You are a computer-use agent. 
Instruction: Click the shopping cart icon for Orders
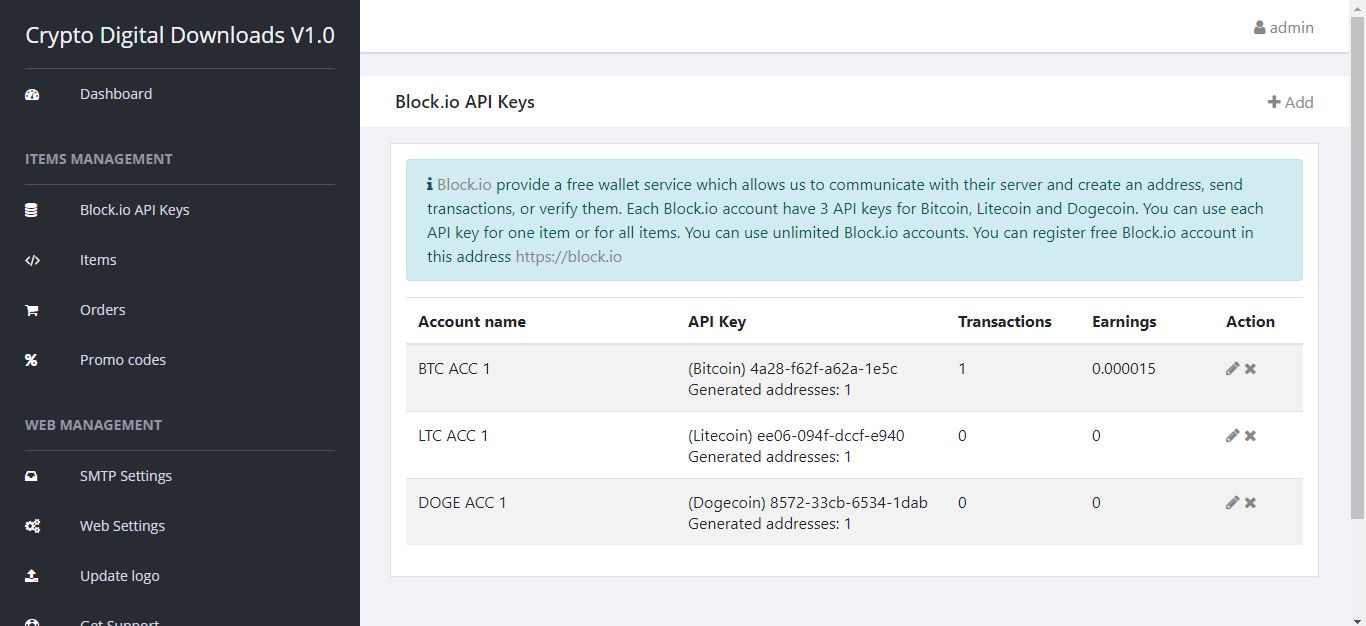coord(32,310)
